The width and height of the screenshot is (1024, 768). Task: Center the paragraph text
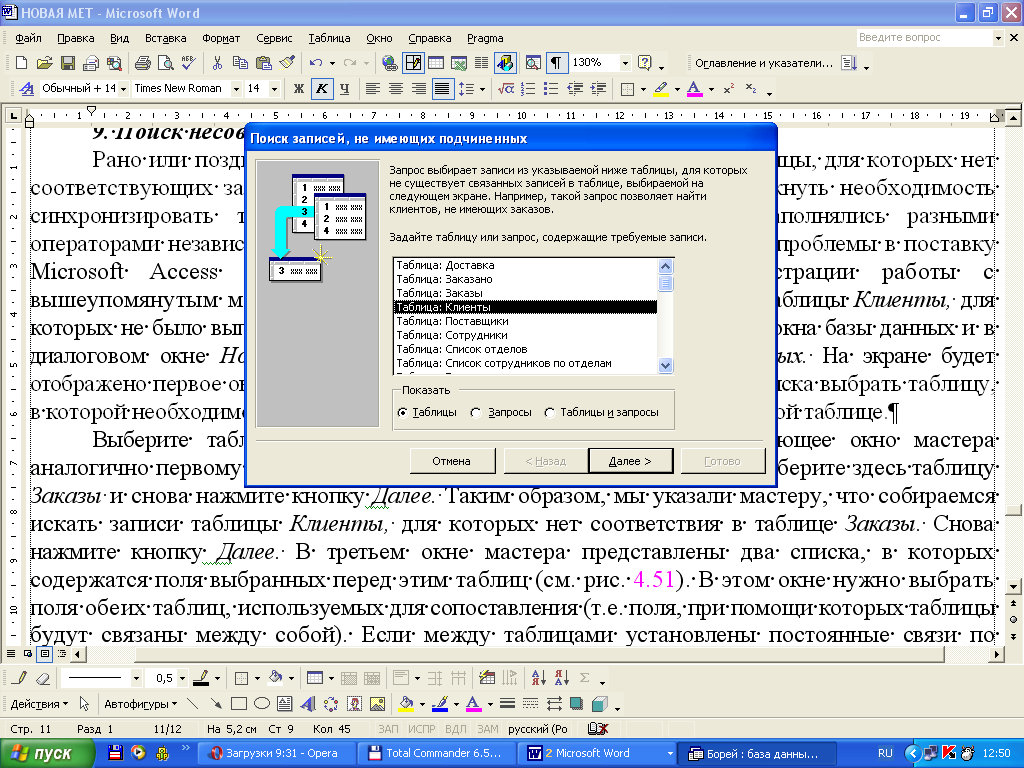[x=396, y=88]
